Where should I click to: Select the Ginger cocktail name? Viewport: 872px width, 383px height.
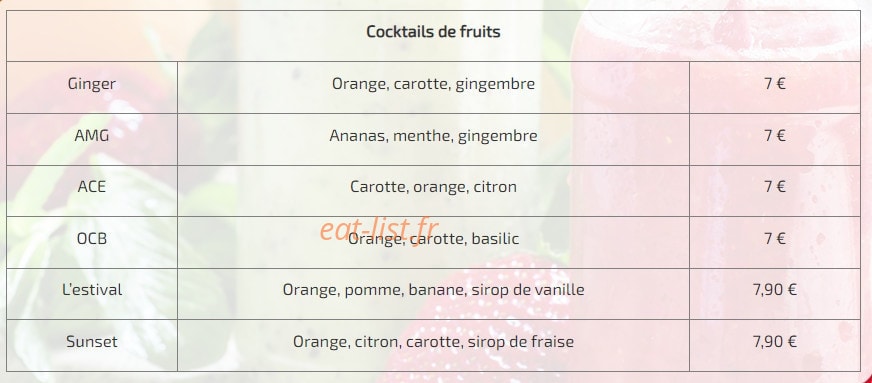click(x=92, y=84)
